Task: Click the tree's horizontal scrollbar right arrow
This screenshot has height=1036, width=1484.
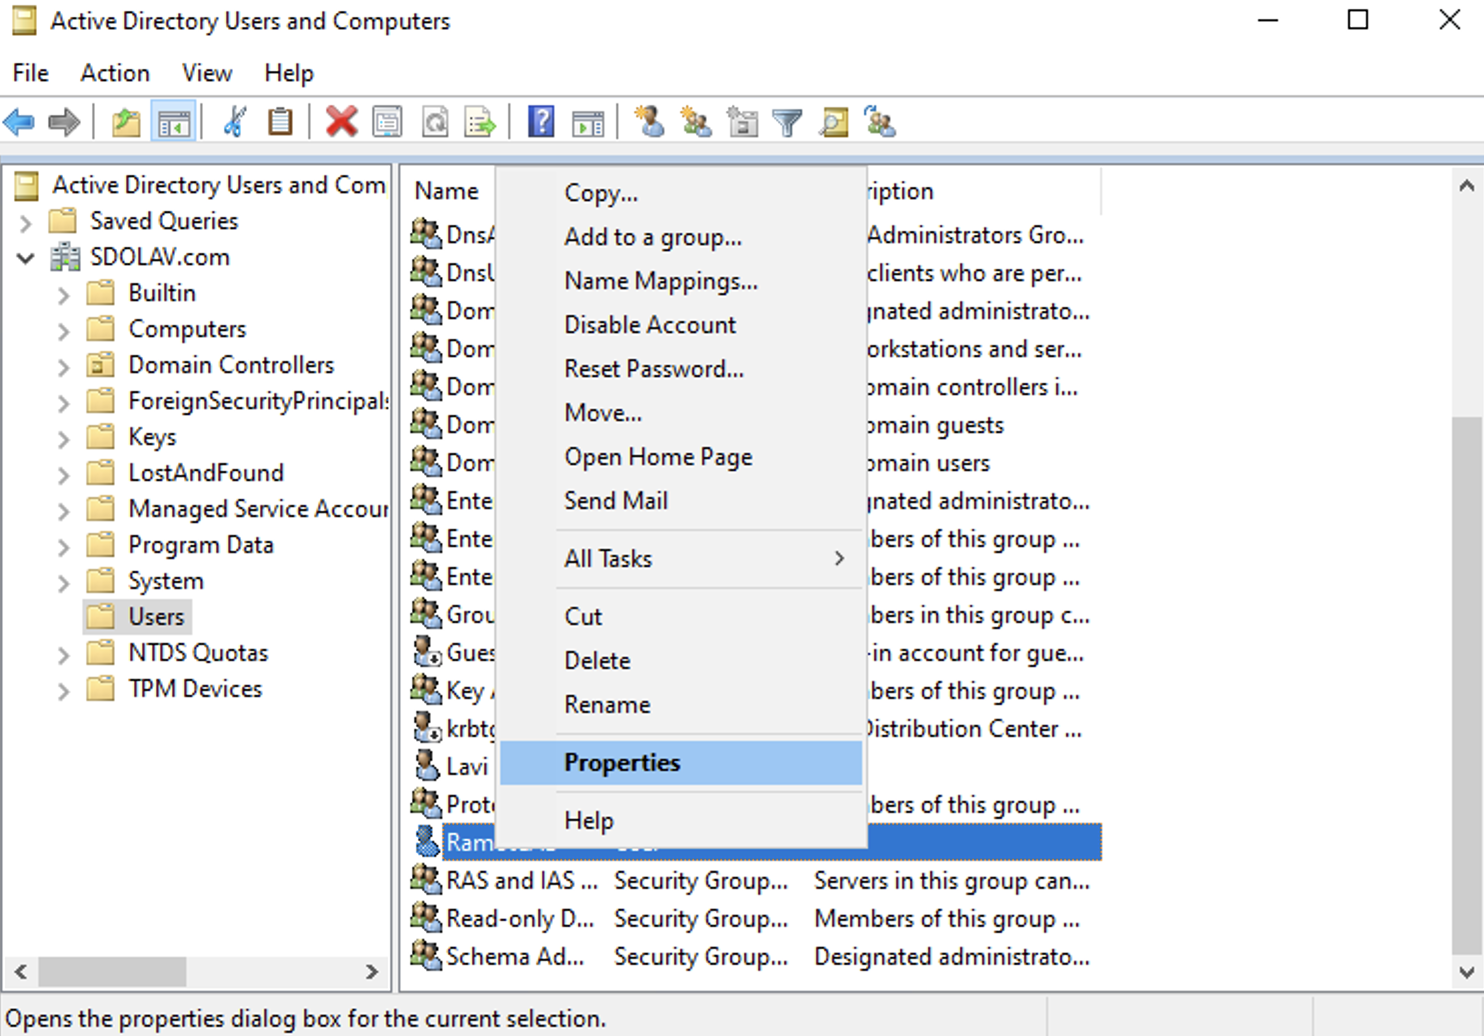Action: pos(372,971)
